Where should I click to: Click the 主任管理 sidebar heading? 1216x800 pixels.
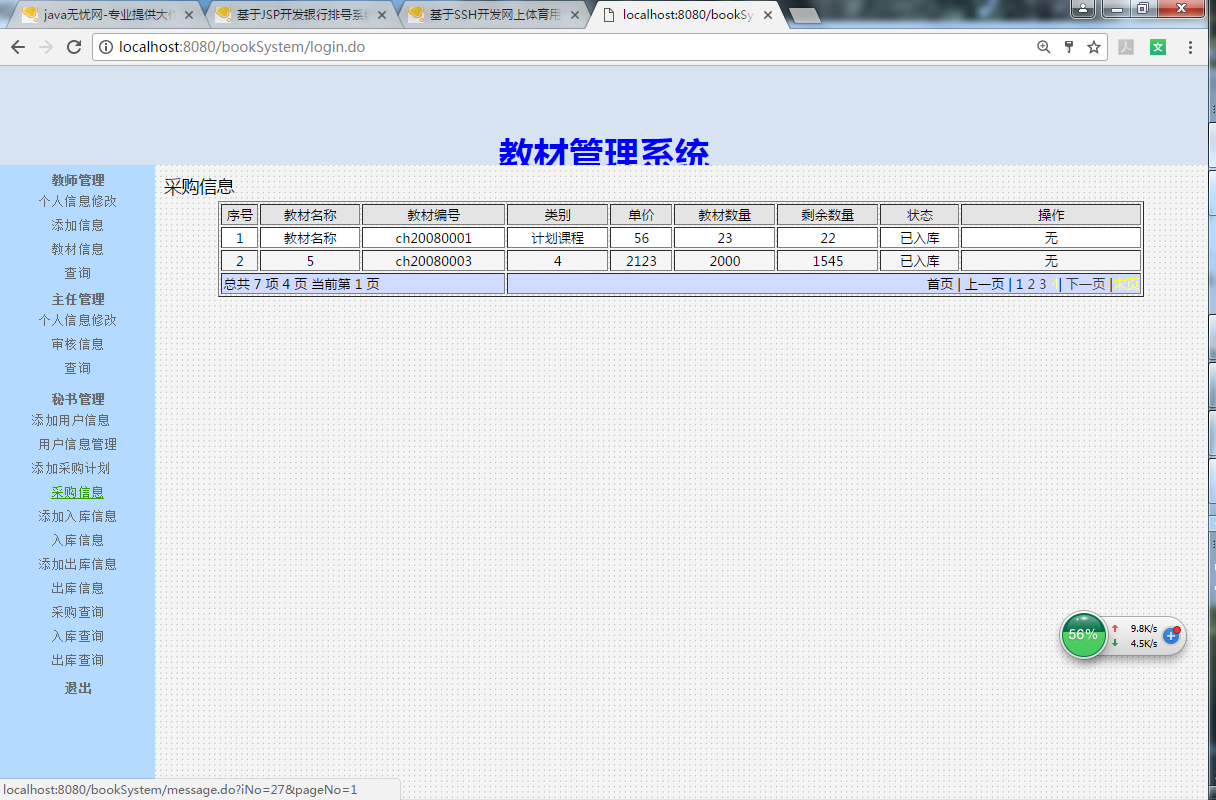tap(78, 299)
